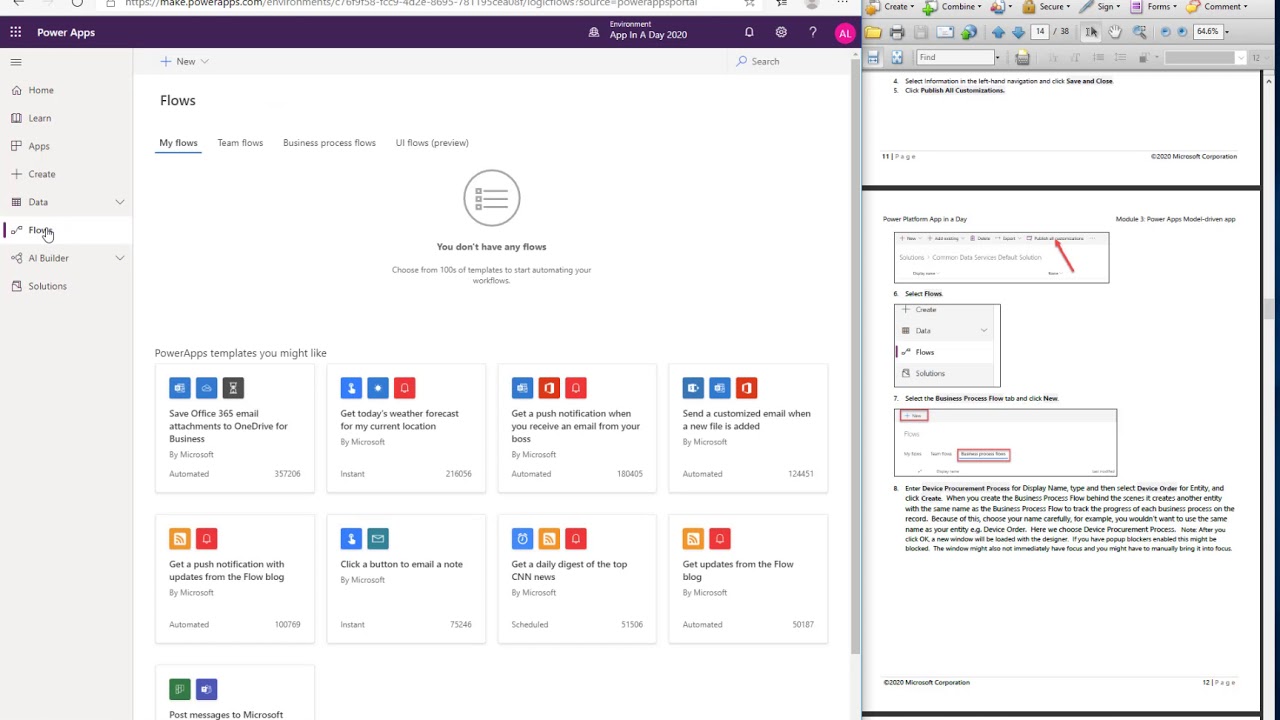The image size is (1280, 720).
Task: Open Click a button to email a note template
Action: 406,580
